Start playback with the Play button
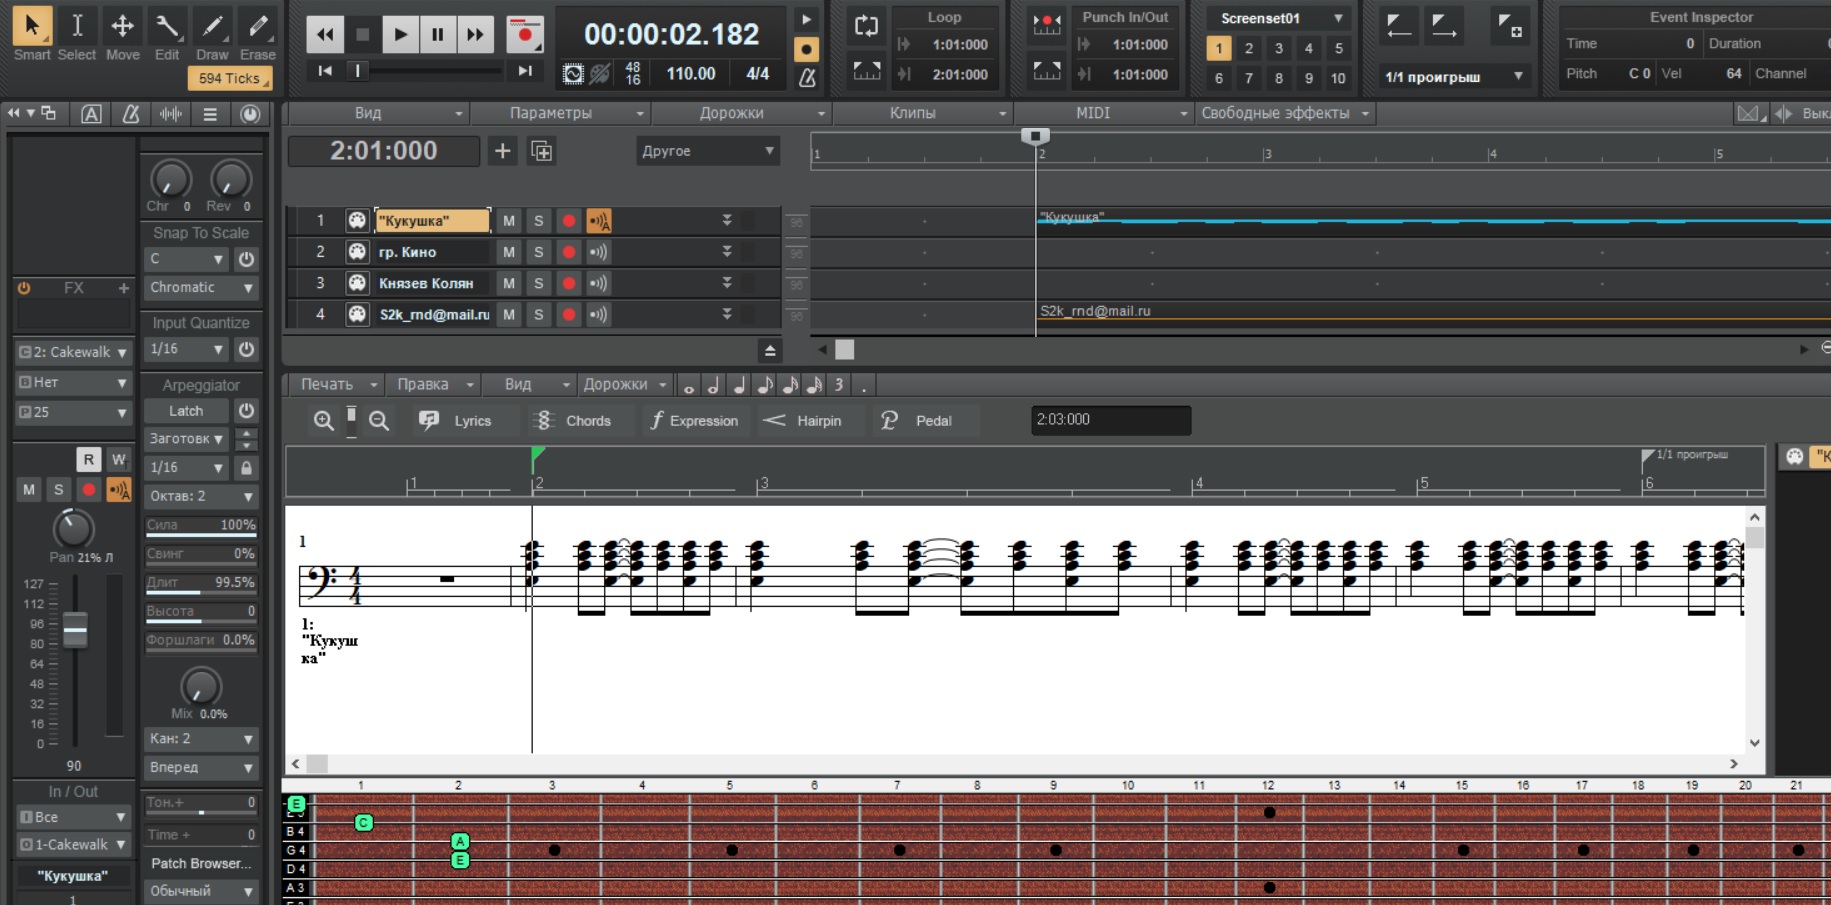1831x905 pixels. 400,34
